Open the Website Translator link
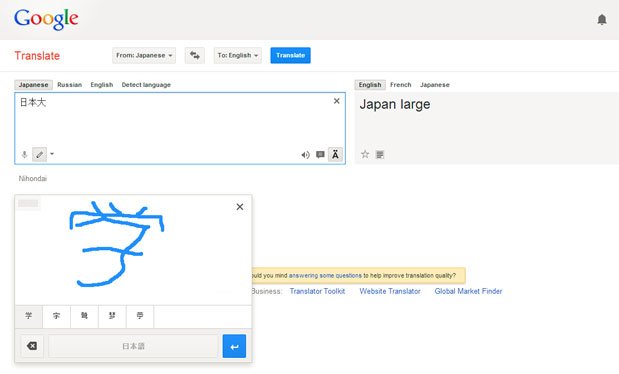 (x=390, y=291)
